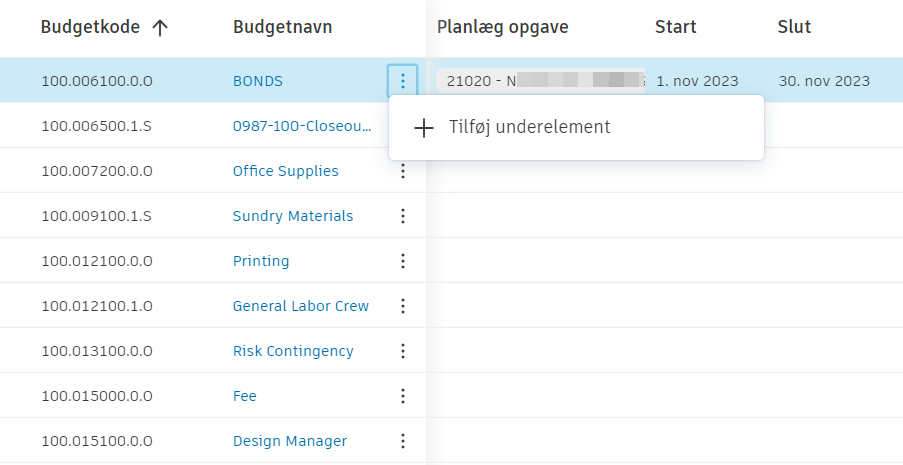Click the Start column header
The image size is (903, 465).
(676, 27)
